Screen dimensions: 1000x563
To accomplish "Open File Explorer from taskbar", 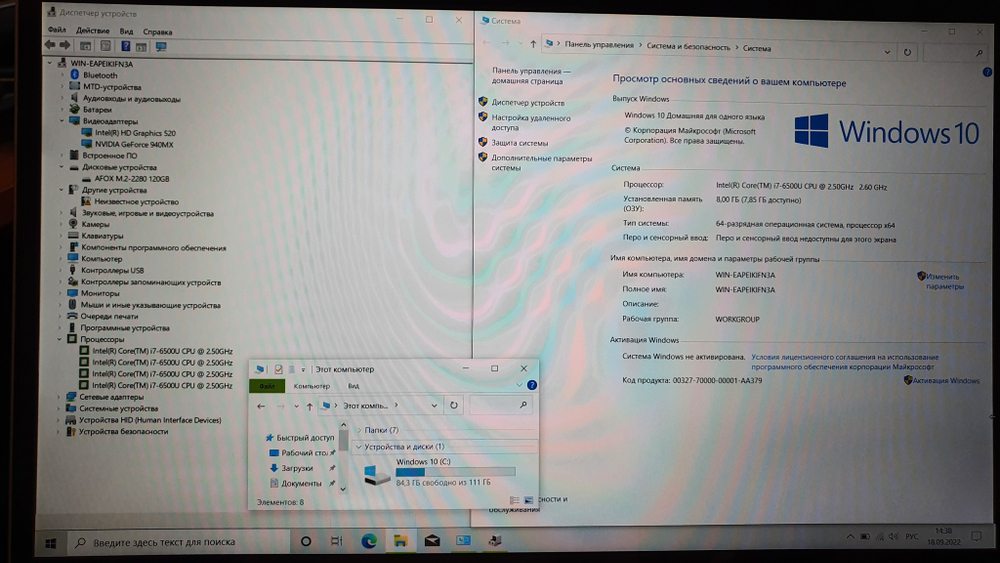I will click(x=401, y=541).
